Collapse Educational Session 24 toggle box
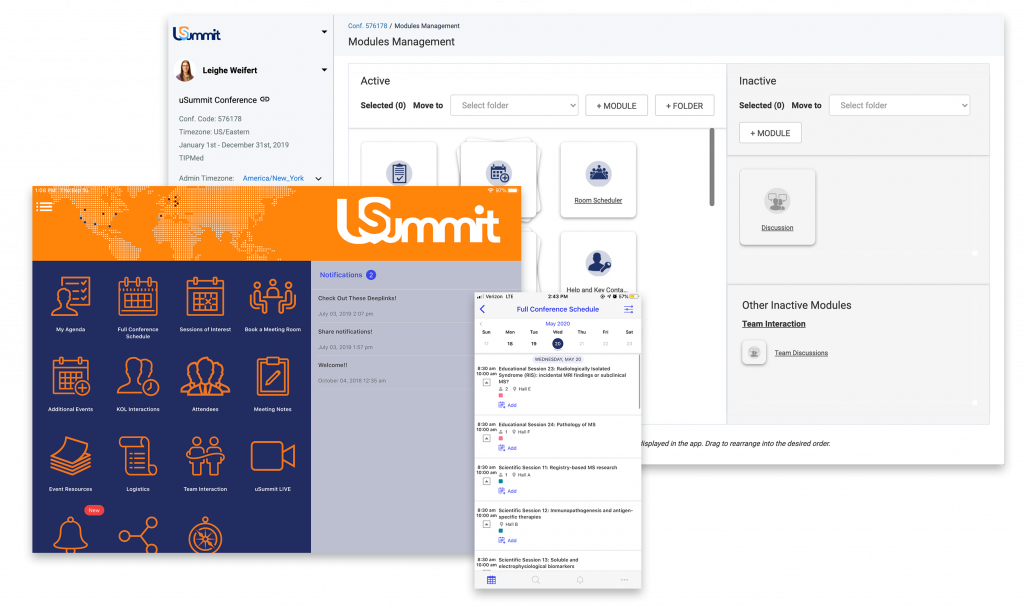 [487, 438]
